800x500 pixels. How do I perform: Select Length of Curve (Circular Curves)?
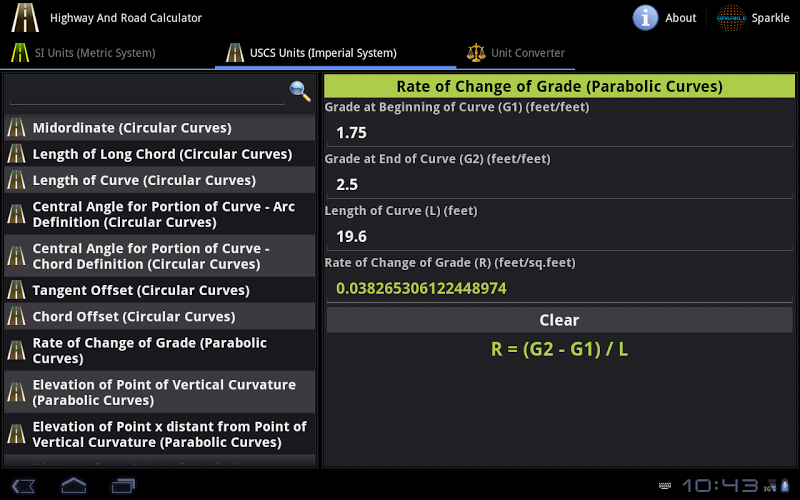pos(160,180)
